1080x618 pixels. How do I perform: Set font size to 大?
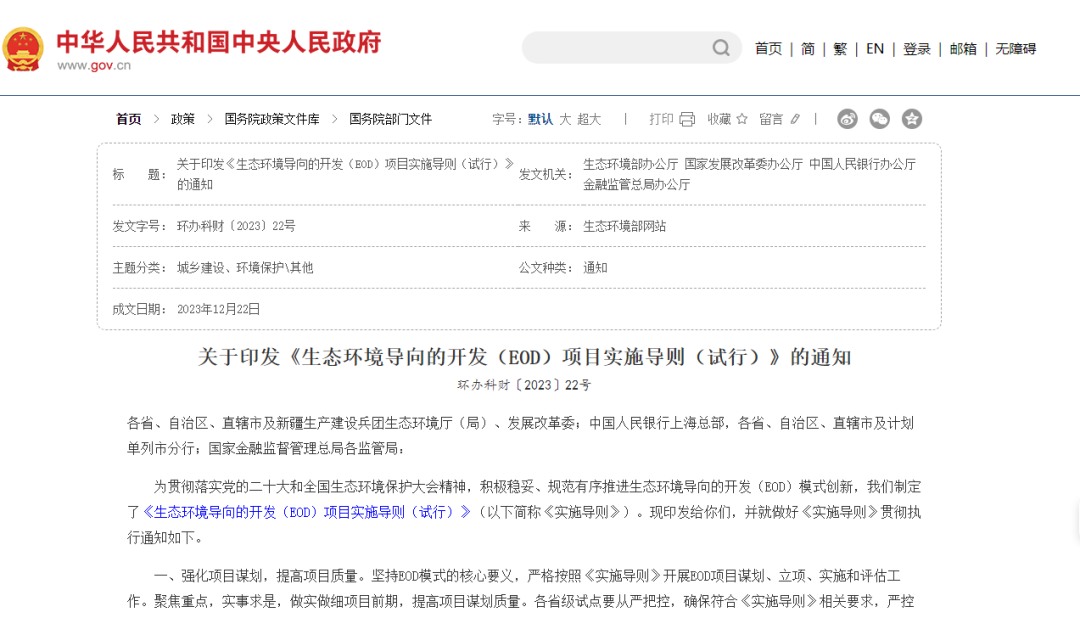click(x=565, y=119)
